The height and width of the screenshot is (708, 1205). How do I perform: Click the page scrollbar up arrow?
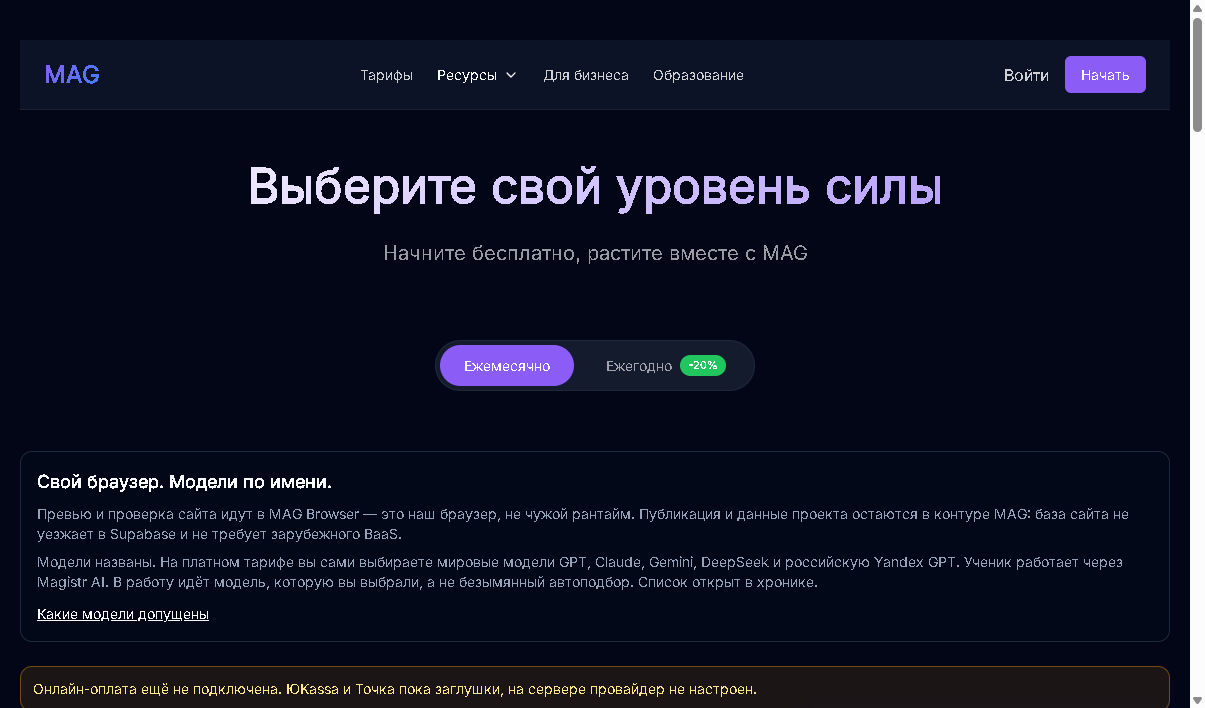[x=1197, y=8]
